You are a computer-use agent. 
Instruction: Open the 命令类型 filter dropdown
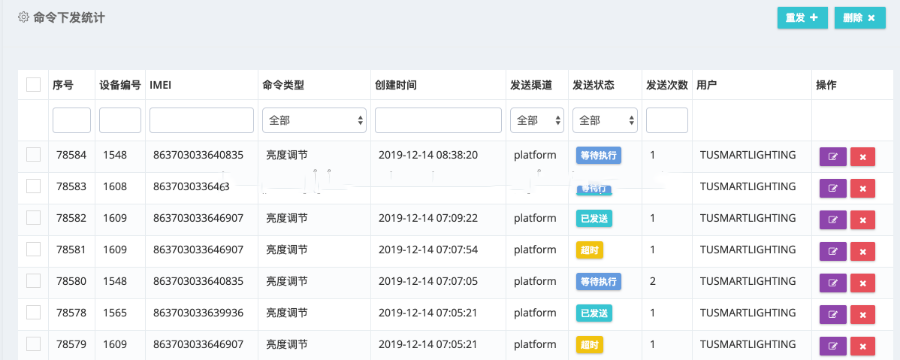pos(315,120)
